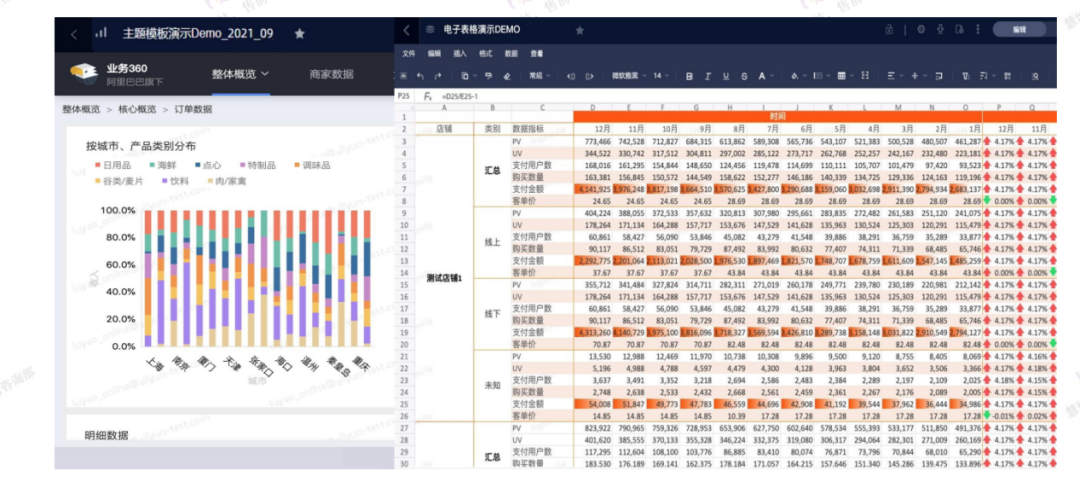Viewport: 1080px width, 488px height.
Task: Open the 文件 menu
Action: [408, 53]
